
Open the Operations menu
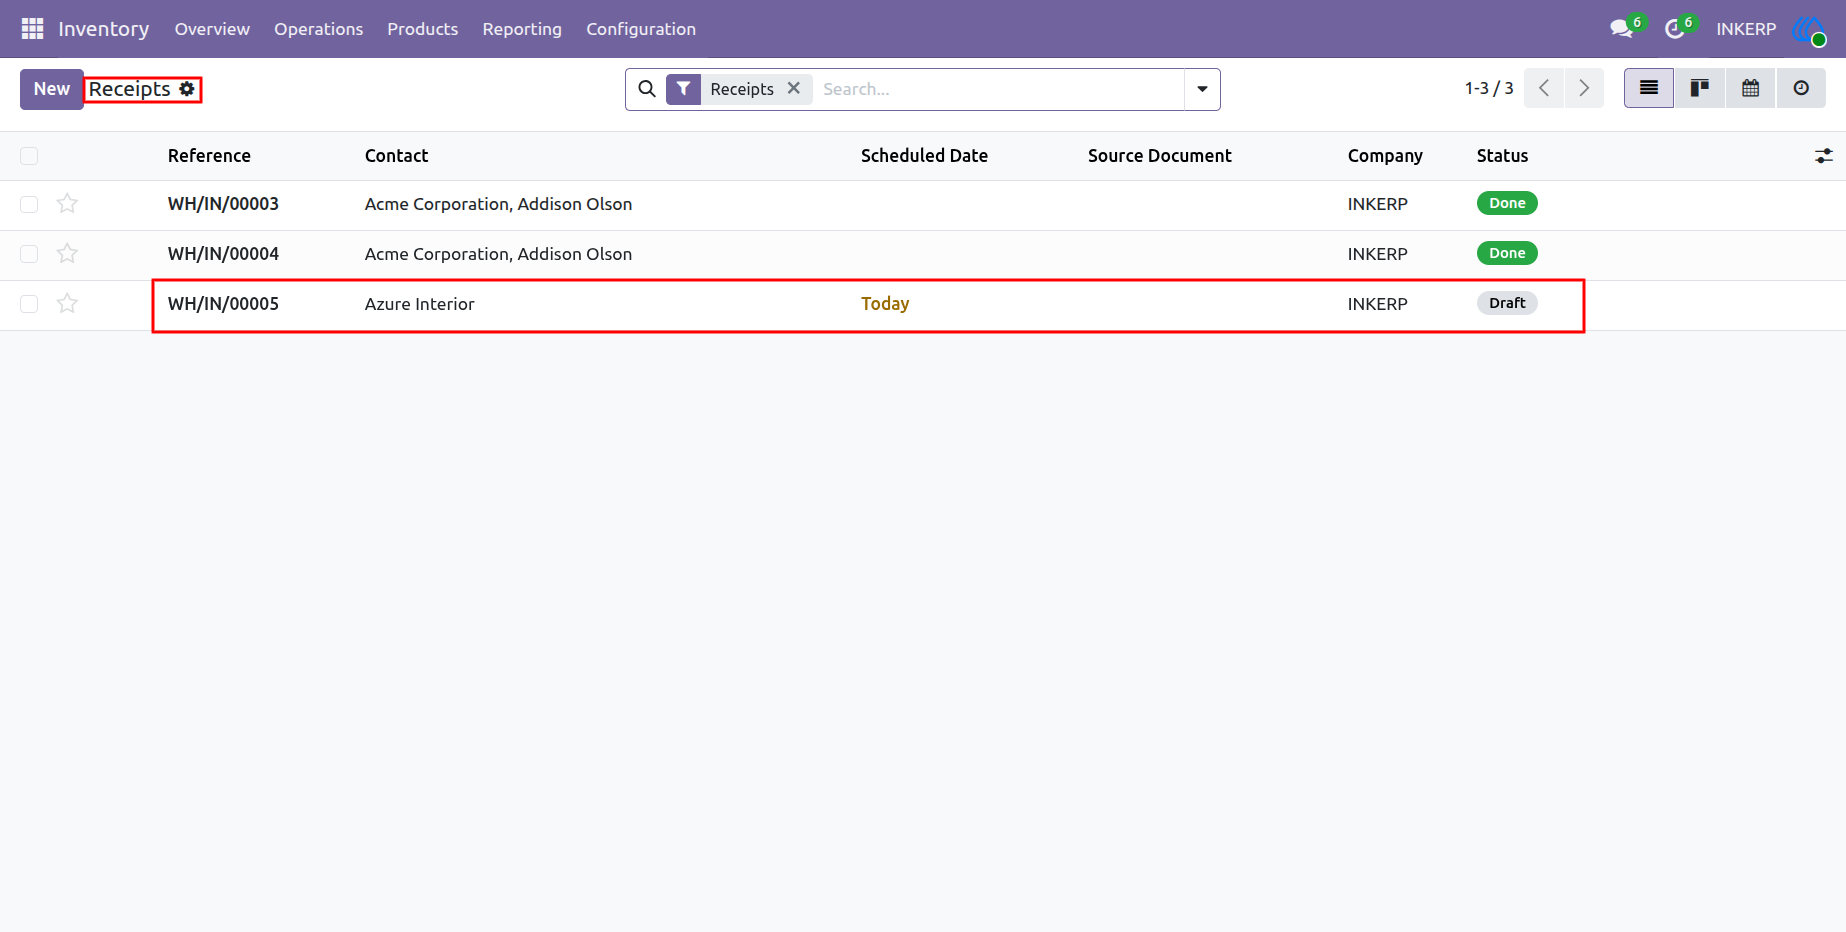click(x=319, y=29)
